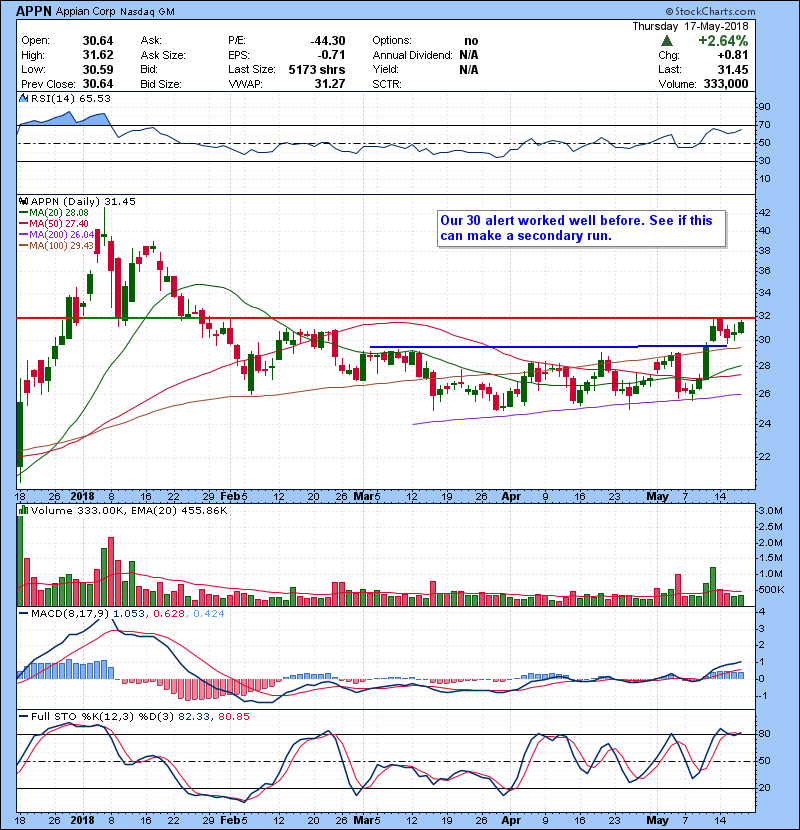
Task: Click the Low price value 30.59
Action: [98, 69]
